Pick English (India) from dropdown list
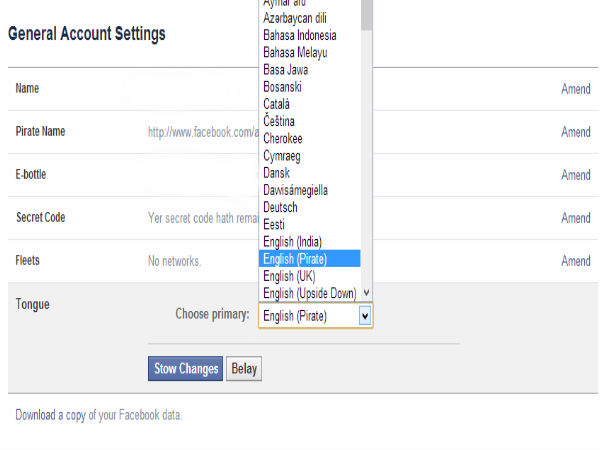The height and width of the screenshot is (450, 600). (293, 242)
